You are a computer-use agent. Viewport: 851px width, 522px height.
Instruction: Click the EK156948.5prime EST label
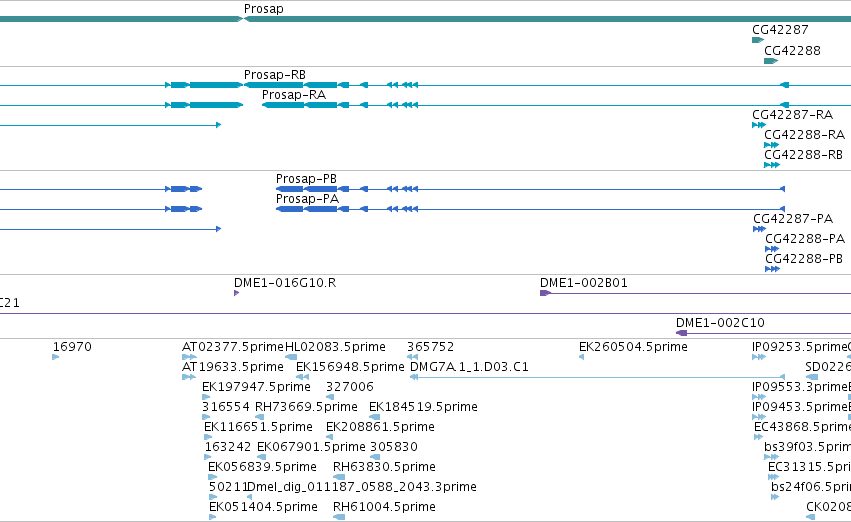point(350,367)
